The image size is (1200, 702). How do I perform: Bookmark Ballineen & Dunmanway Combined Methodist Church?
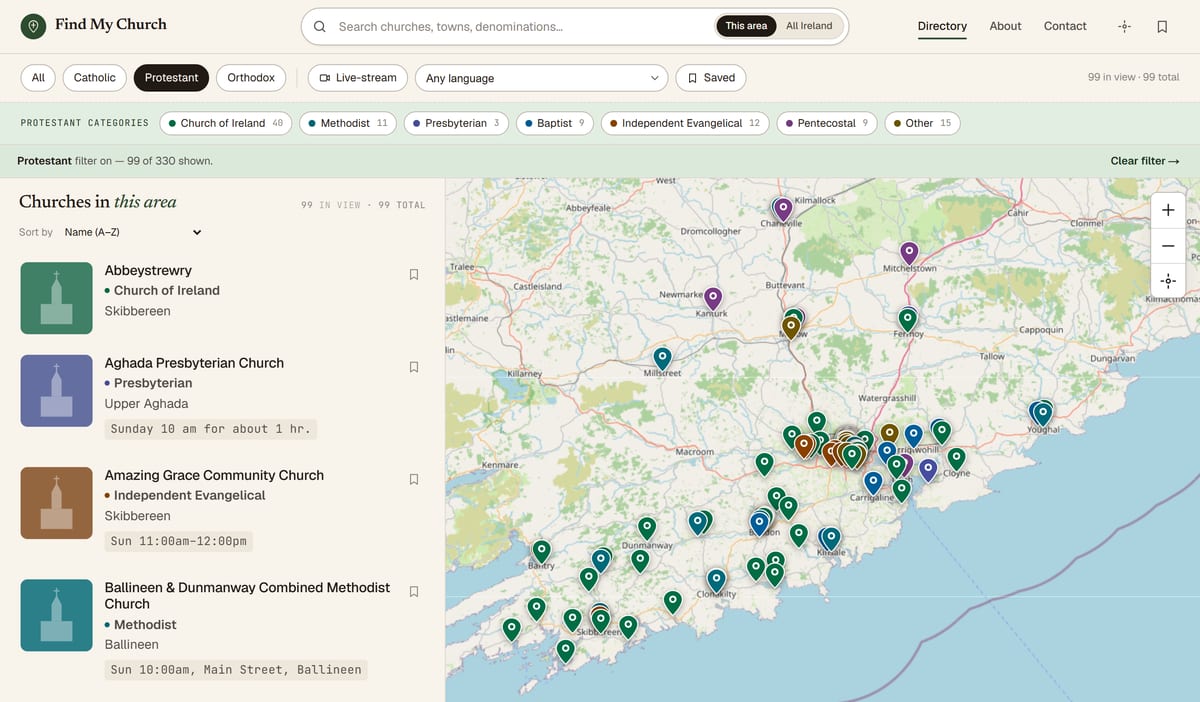point(414,591)
